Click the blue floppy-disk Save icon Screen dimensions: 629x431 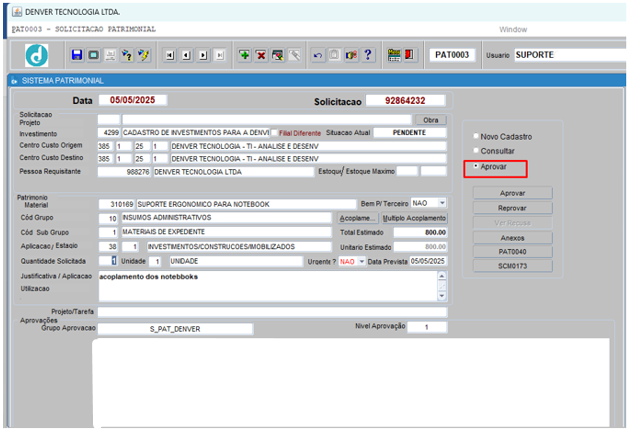(x=76, y=55)
